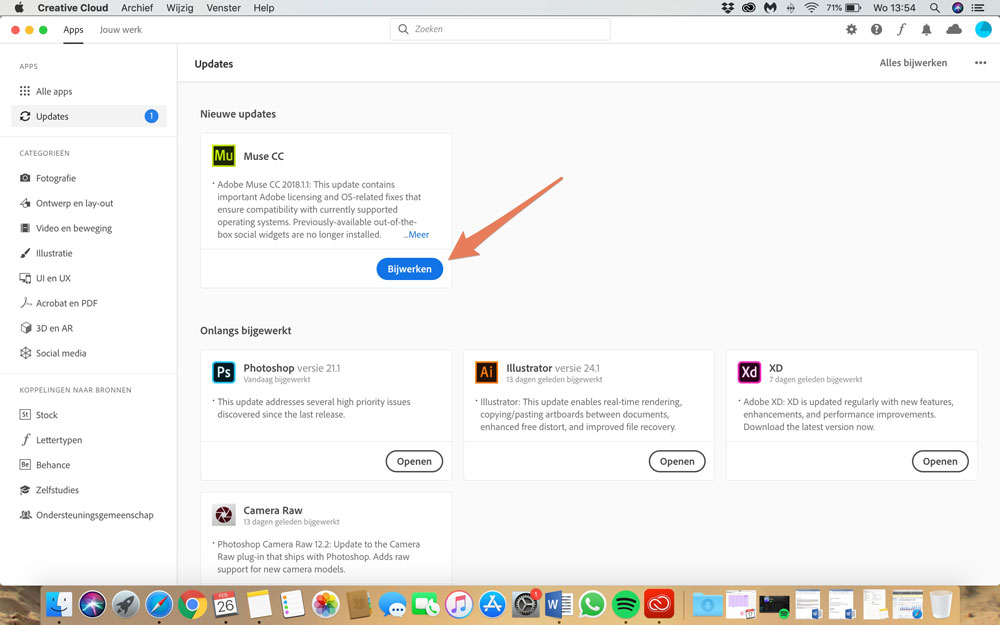This screenshot has height=625, width=1000.
Task: Switch to the Jouw werk tab
Action: click(x=121, y=29)
